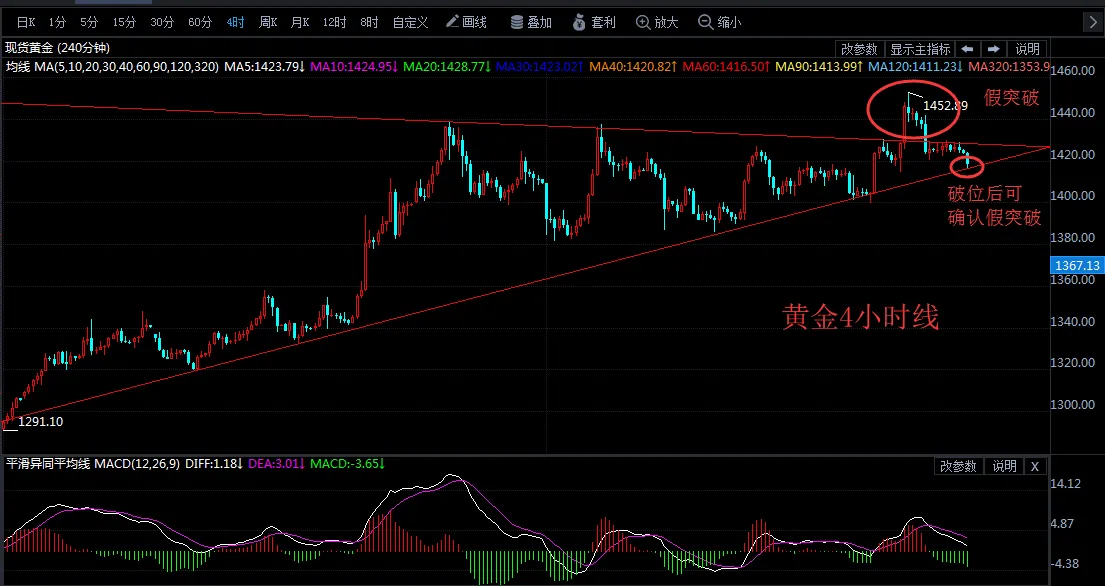Image resolution: width=1105 pixels, height=586 pixels.
Task: Click the MA60:1416.50 value
Action: coord(727,67)
